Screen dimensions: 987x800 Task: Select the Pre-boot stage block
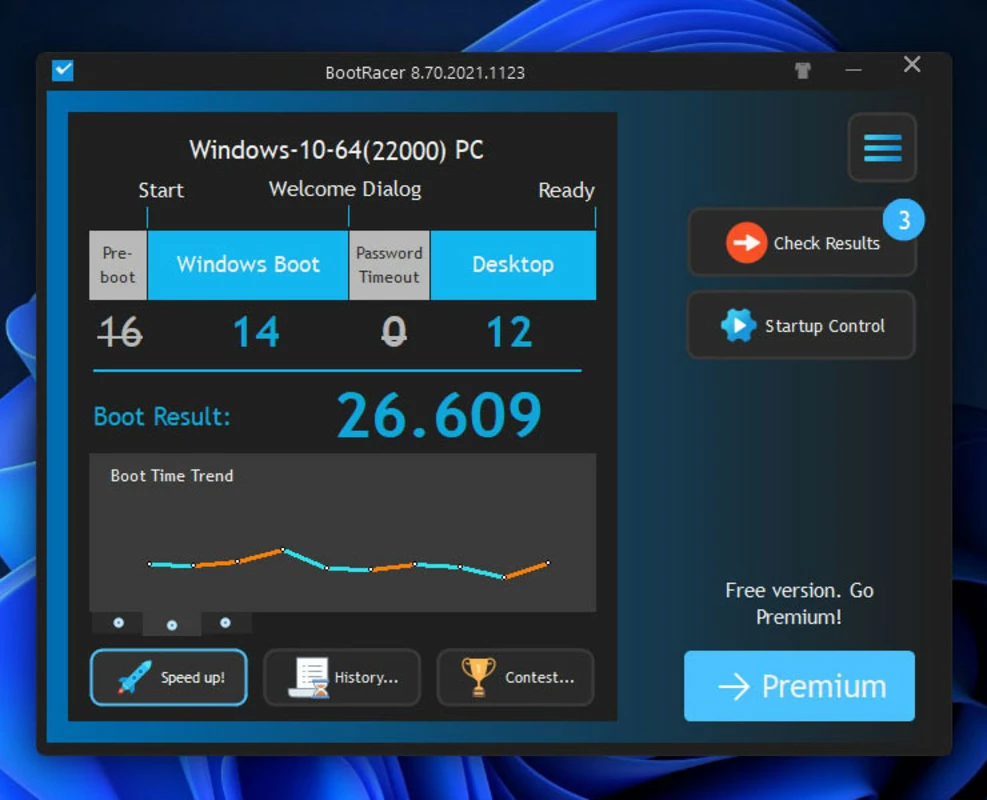[118, 265]
